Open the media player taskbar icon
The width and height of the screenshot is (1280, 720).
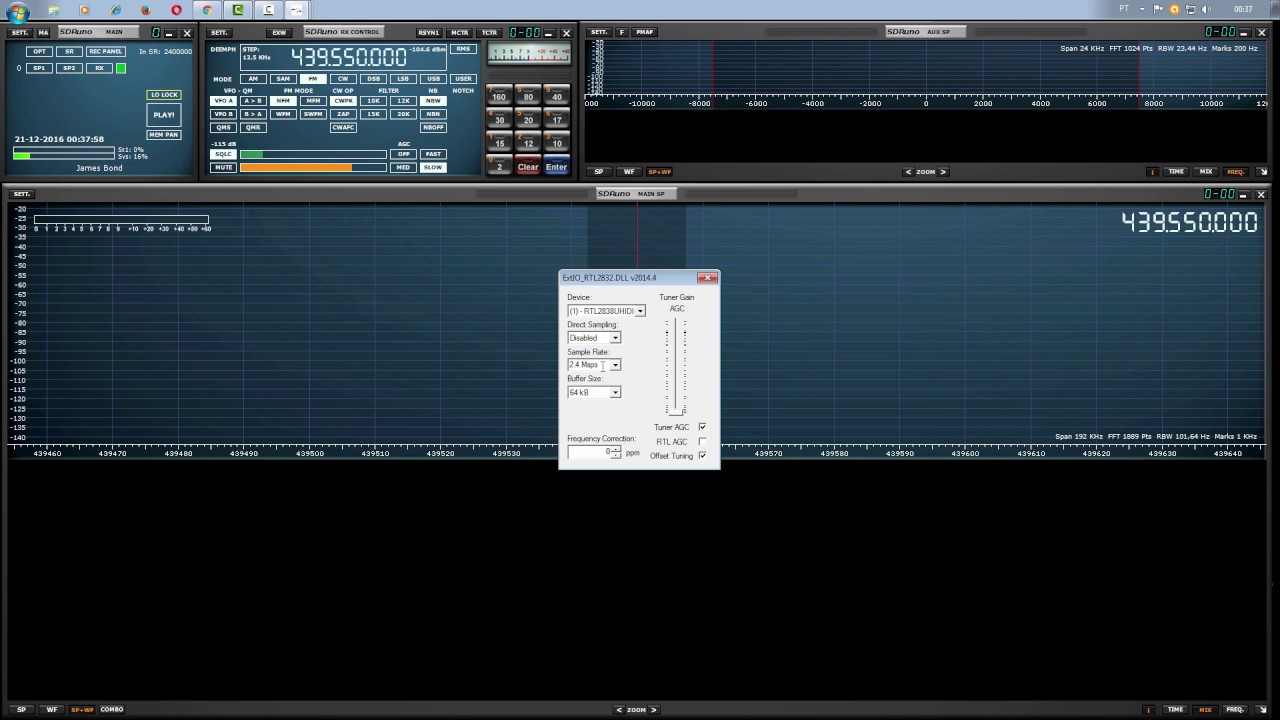click(84, 10)
